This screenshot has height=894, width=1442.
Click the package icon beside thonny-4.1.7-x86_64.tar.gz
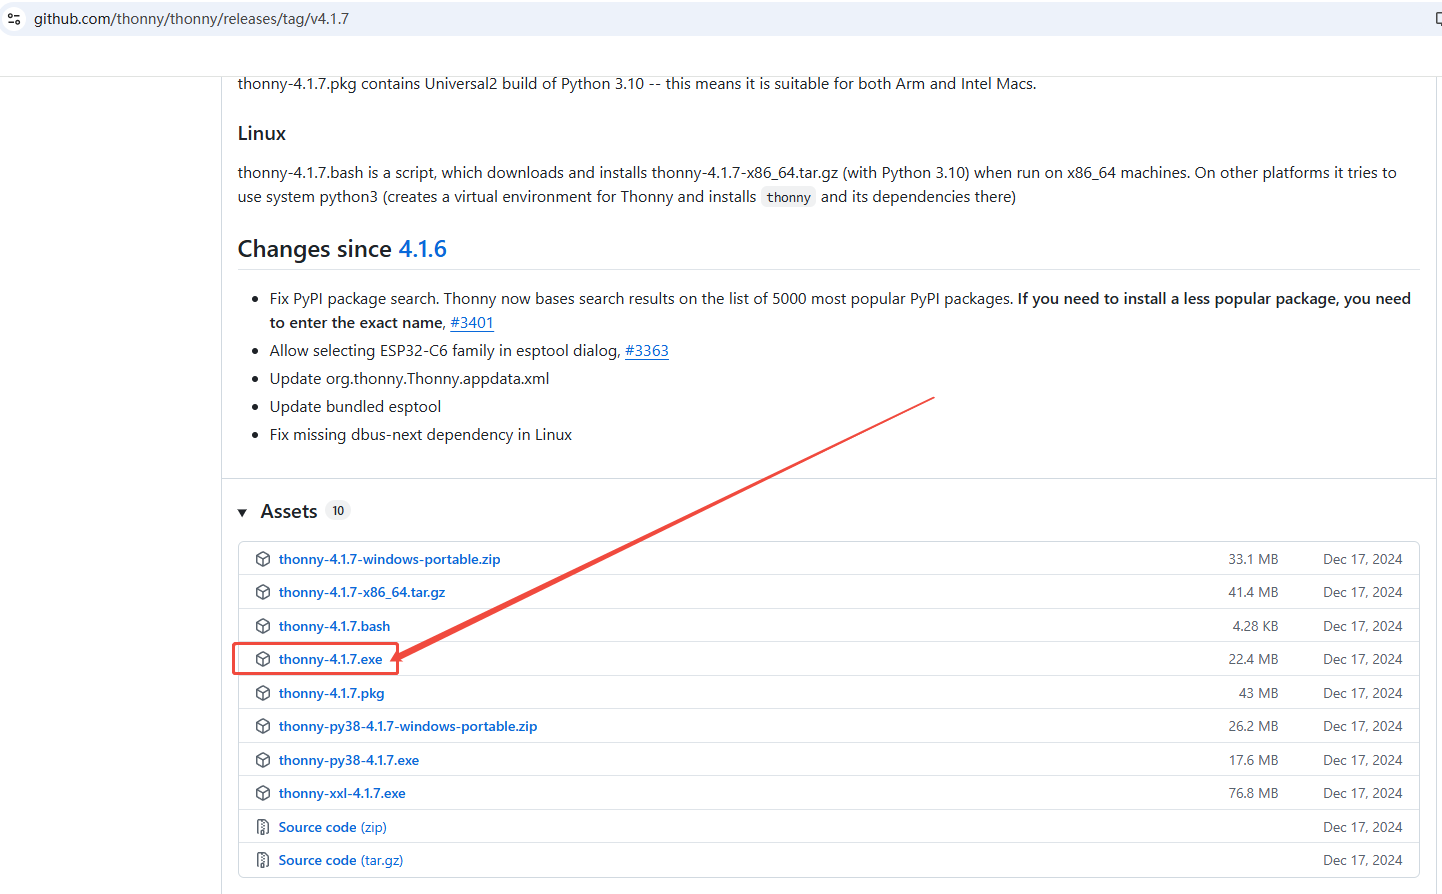coord(263,592)
